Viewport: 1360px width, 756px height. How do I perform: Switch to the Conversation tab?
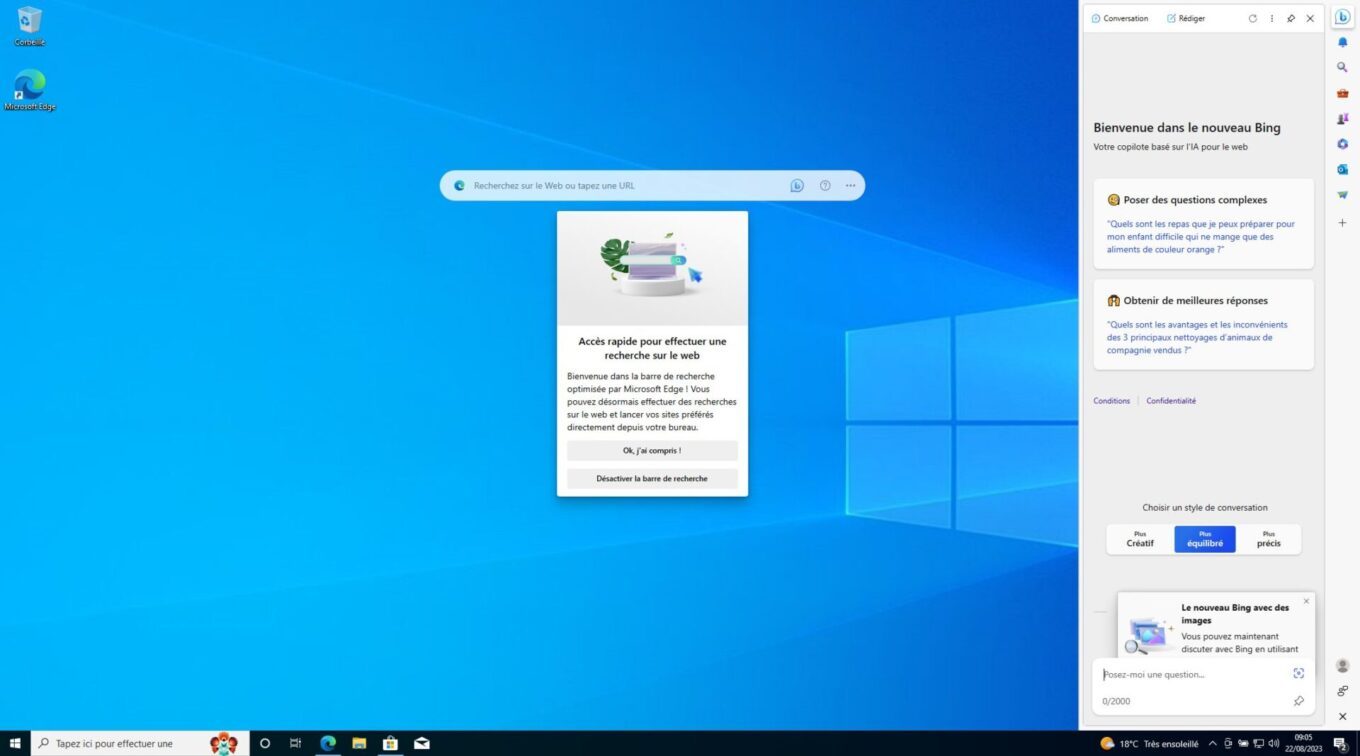click(x=1120, y=18)
